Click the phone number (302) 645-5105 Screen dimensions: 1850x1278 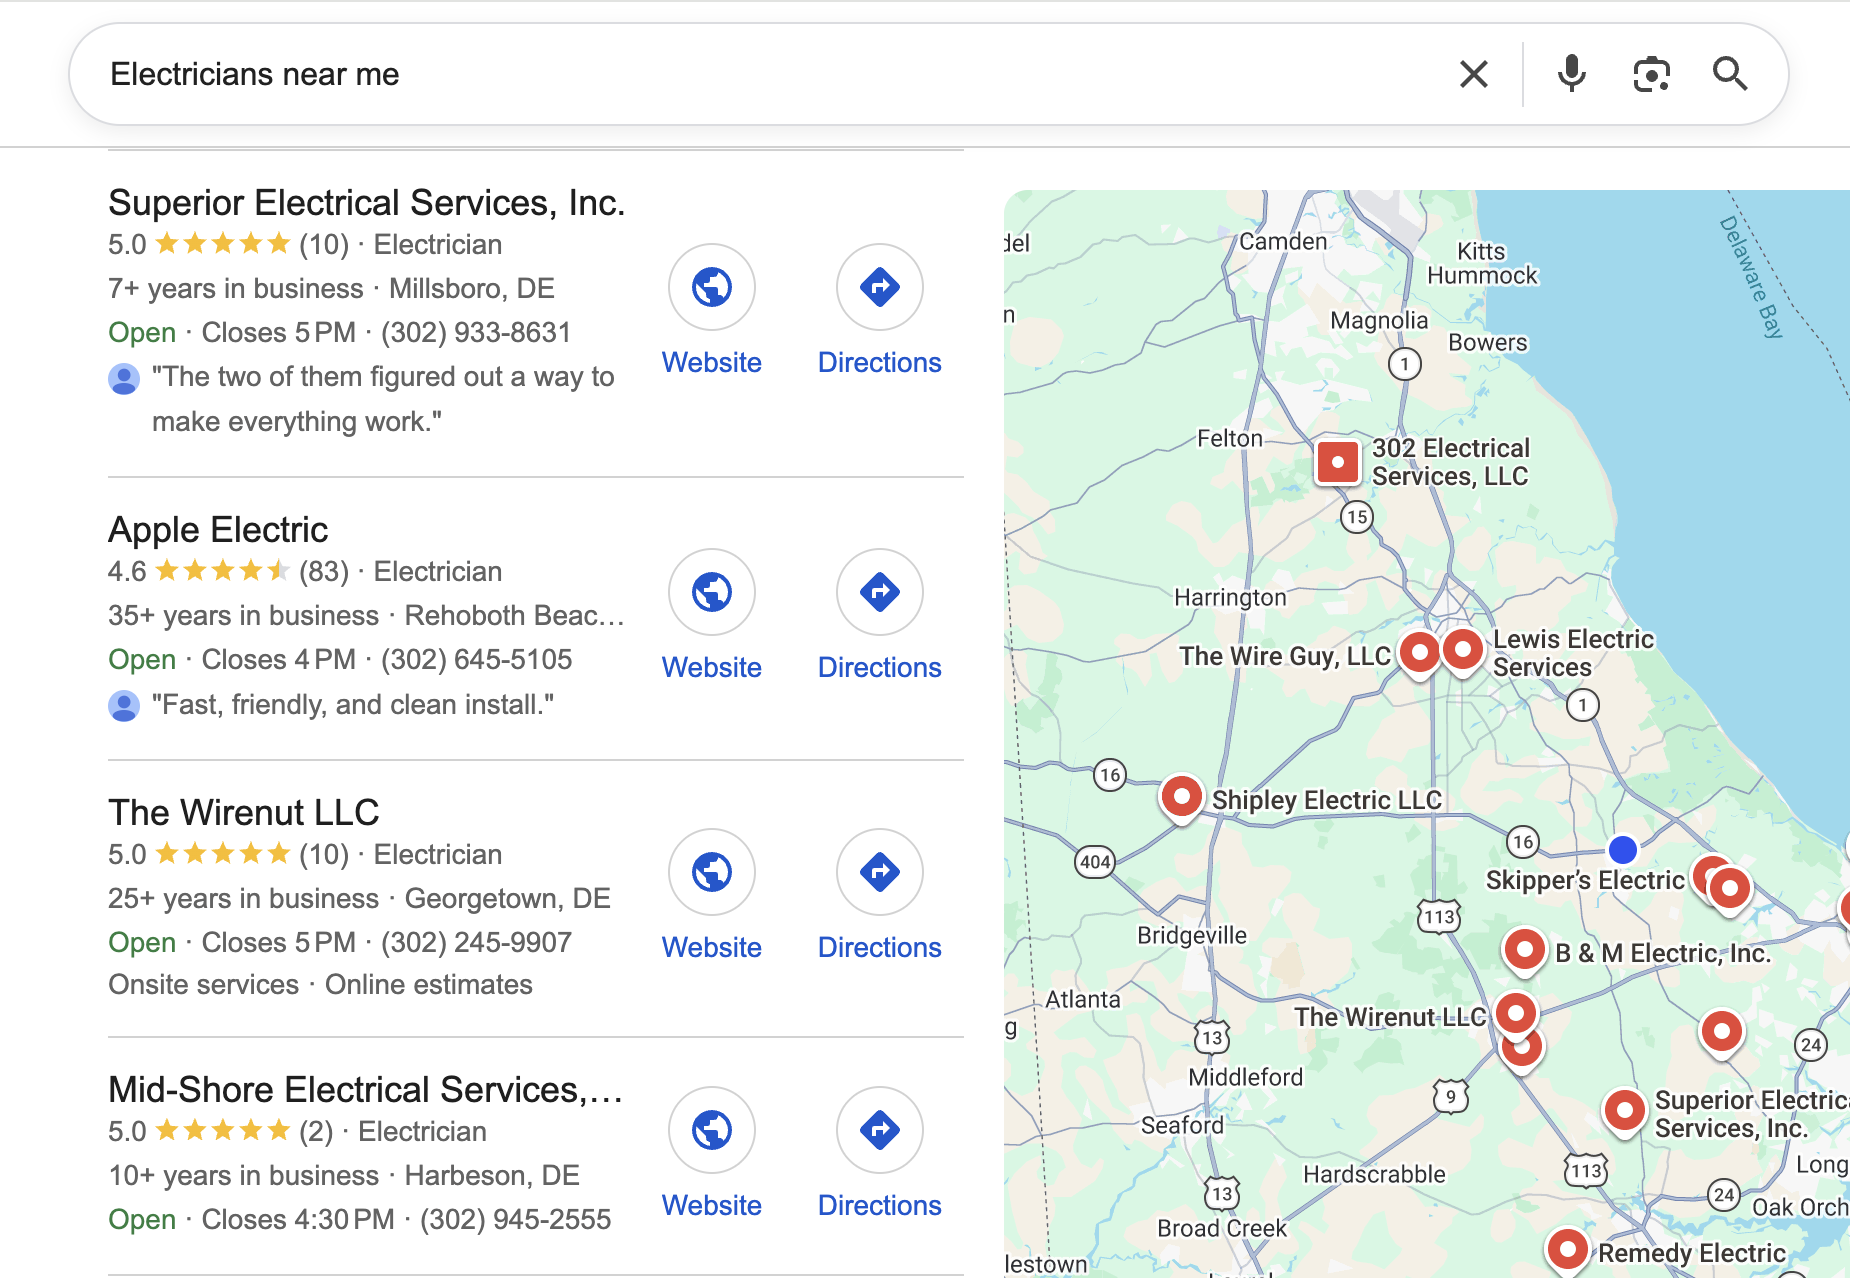(476, 659)
